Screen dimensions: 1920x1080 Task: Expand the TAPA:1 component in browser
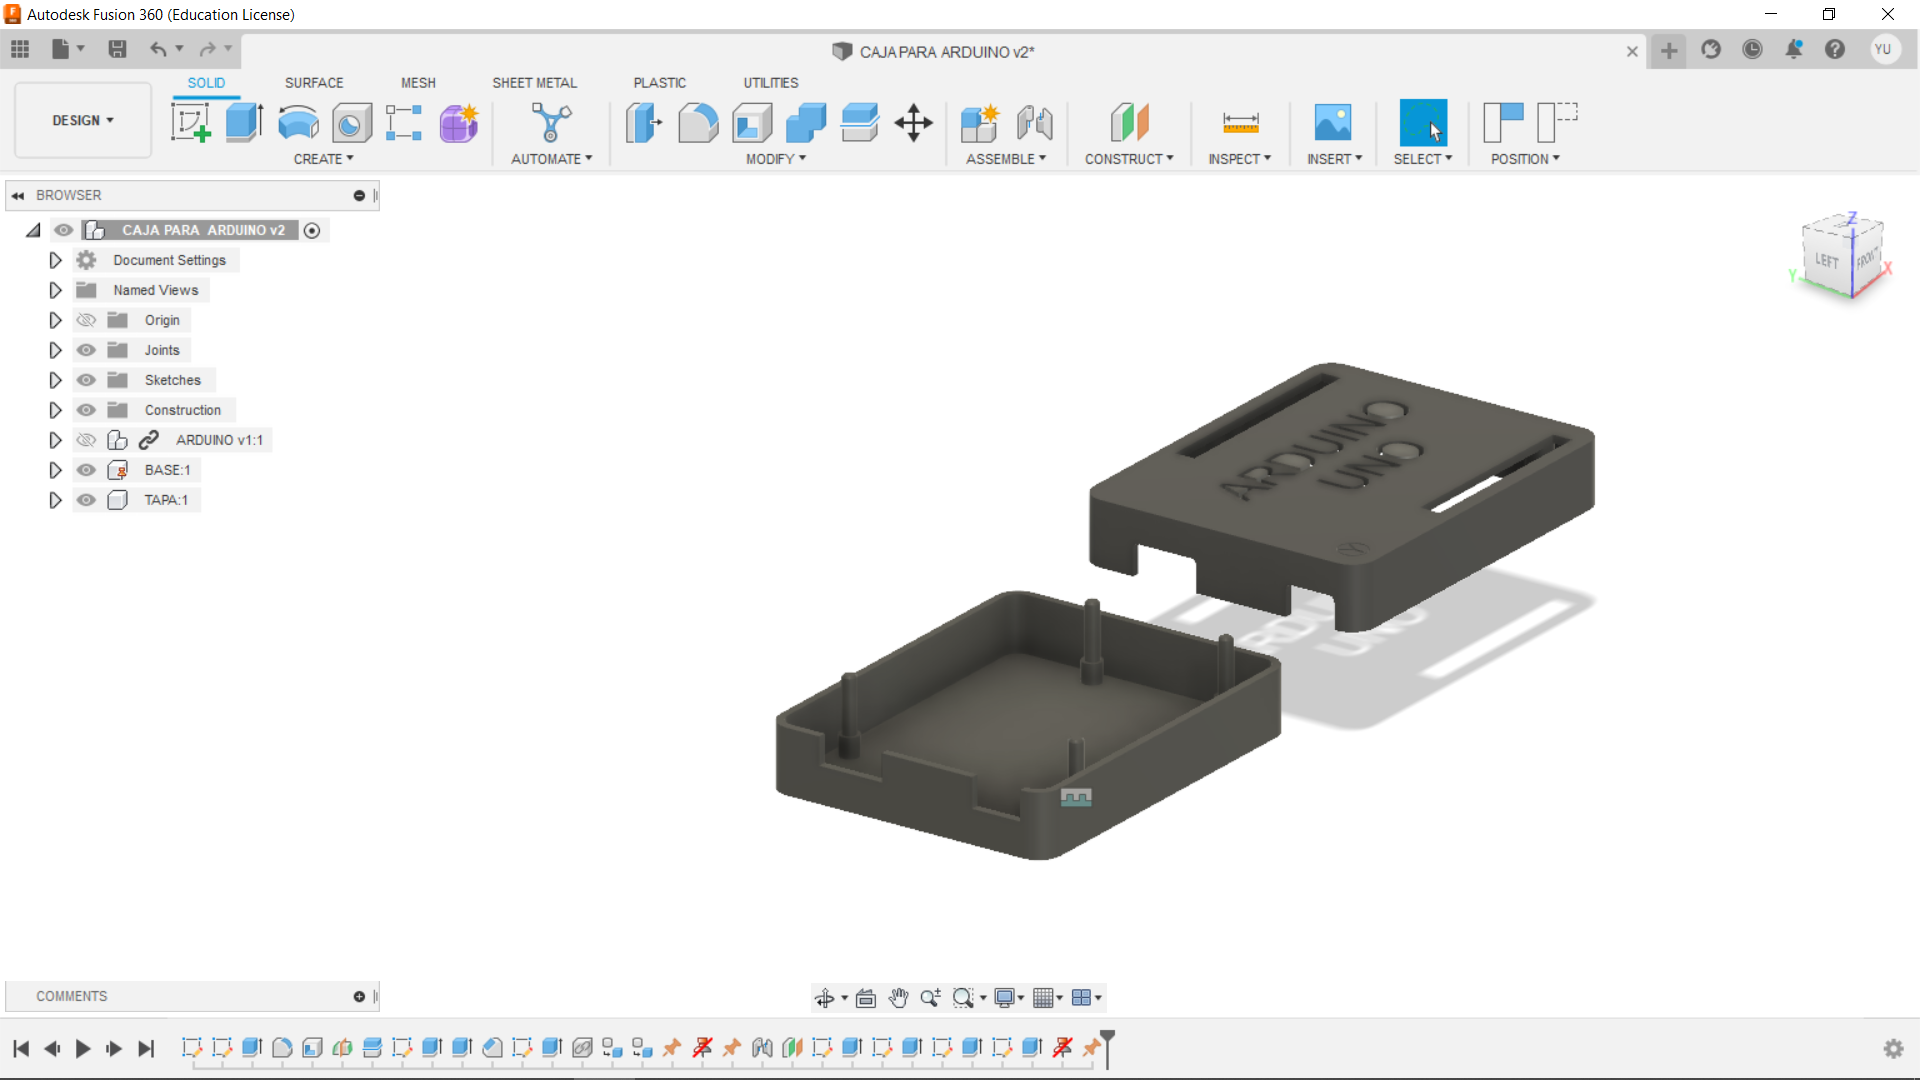(55, 500)
